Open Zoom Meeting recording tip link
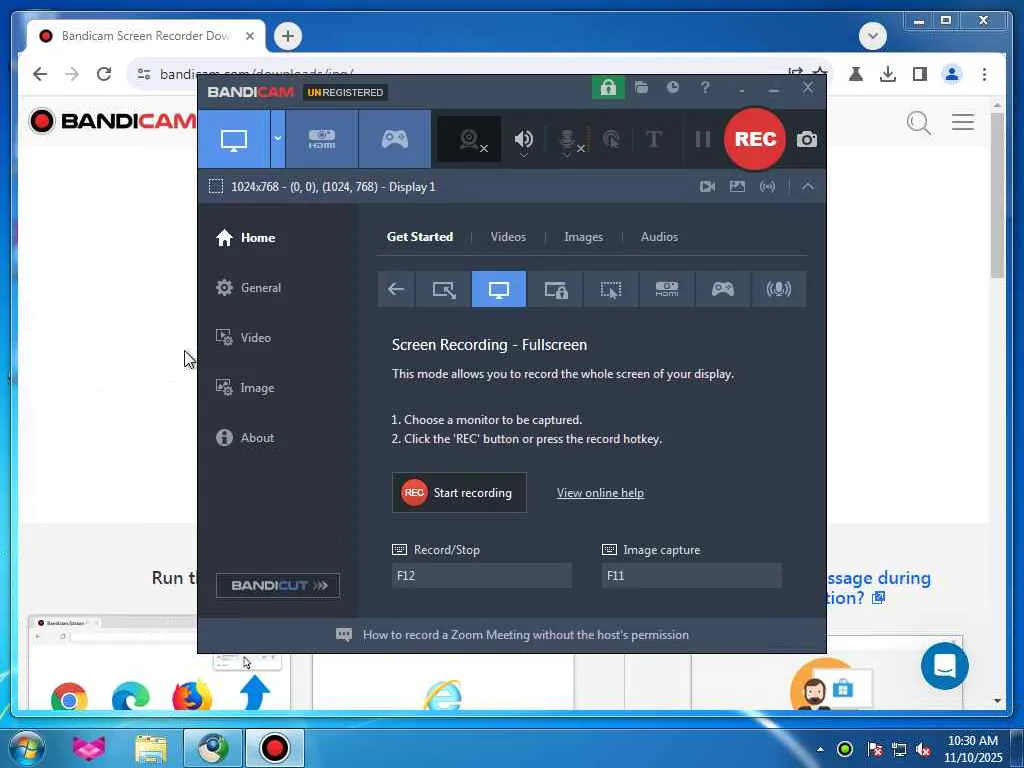 pos(526,635)
